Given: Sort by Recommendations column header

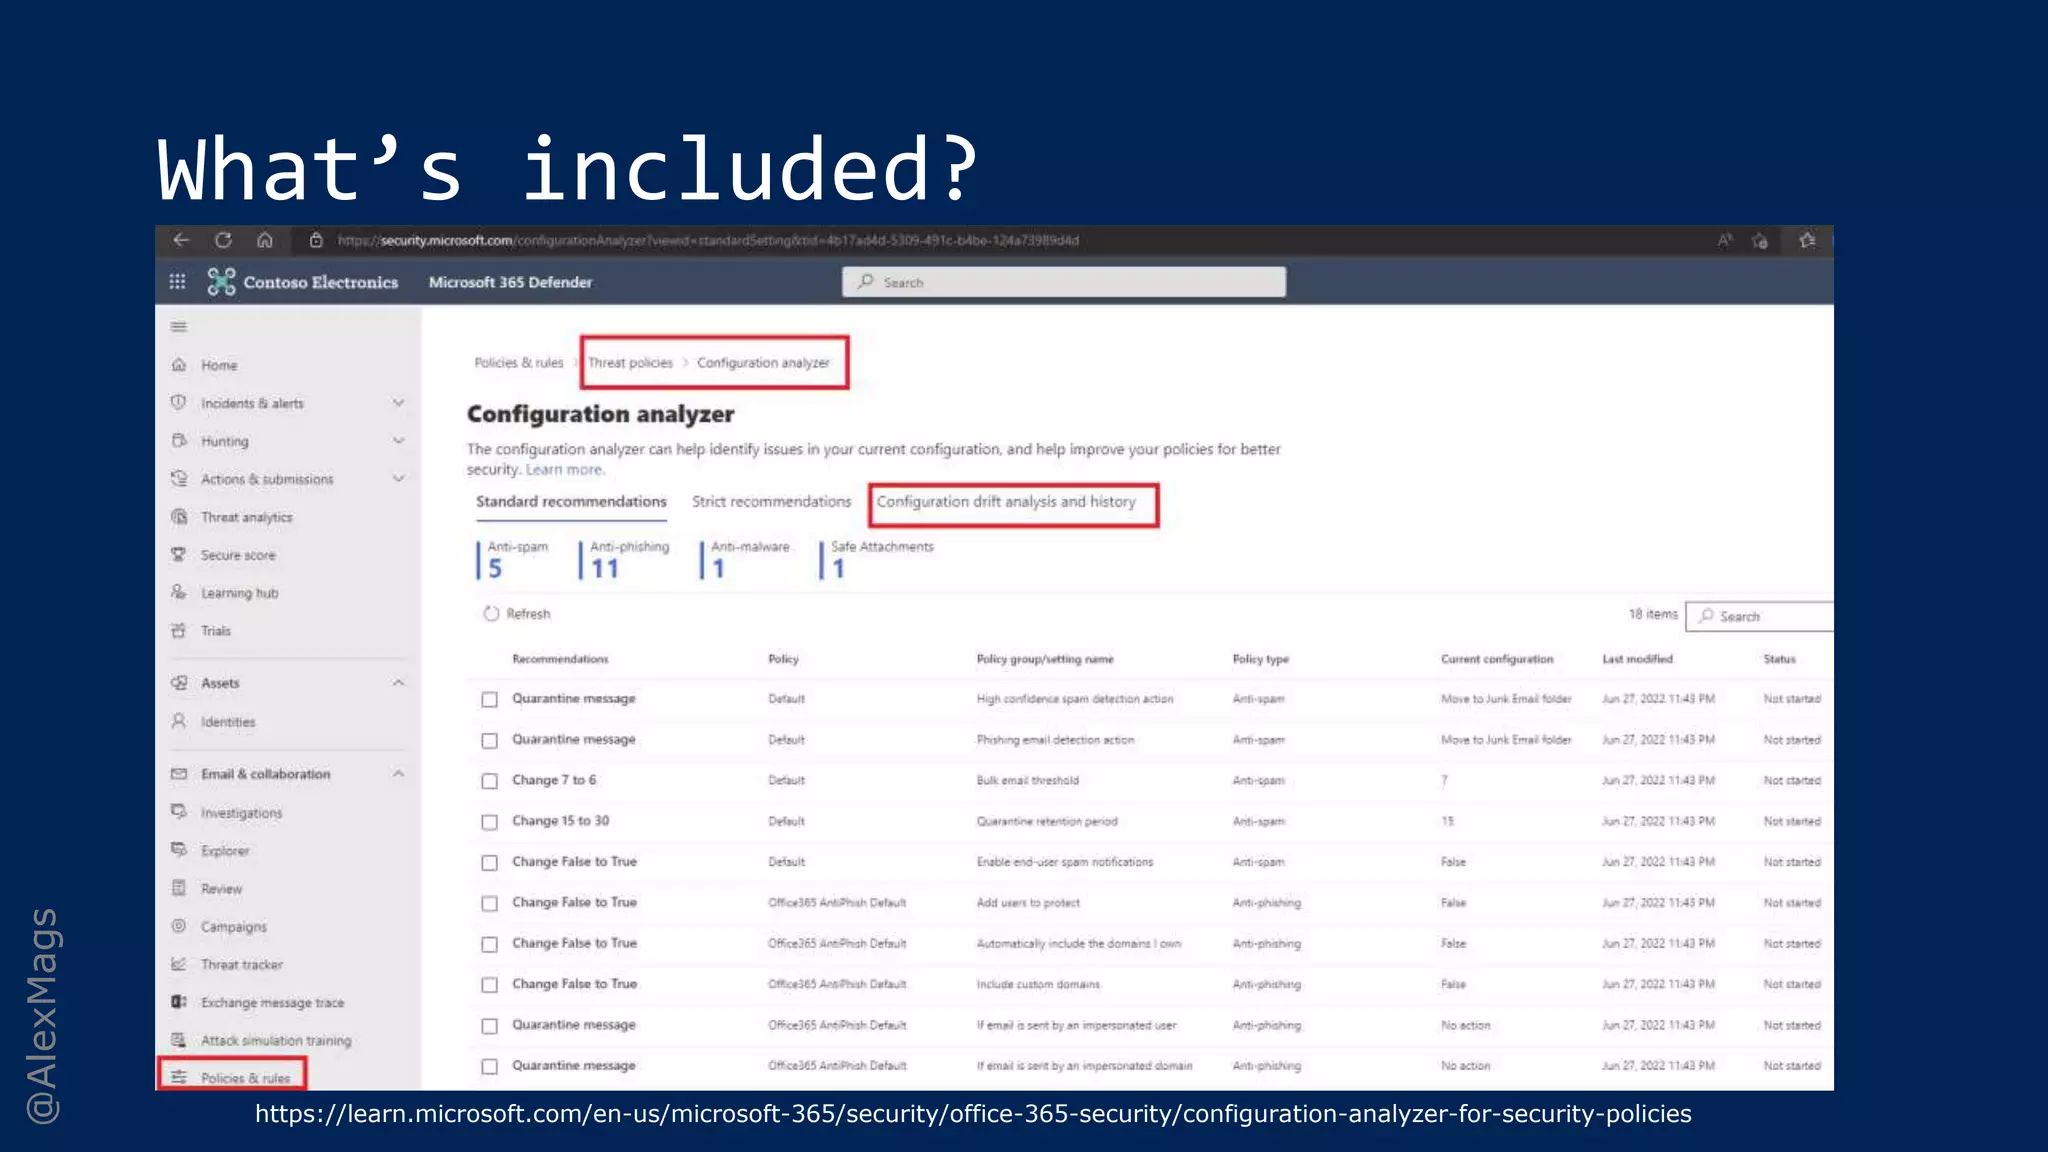Looking at the screenshot, I should coord(560,660).
